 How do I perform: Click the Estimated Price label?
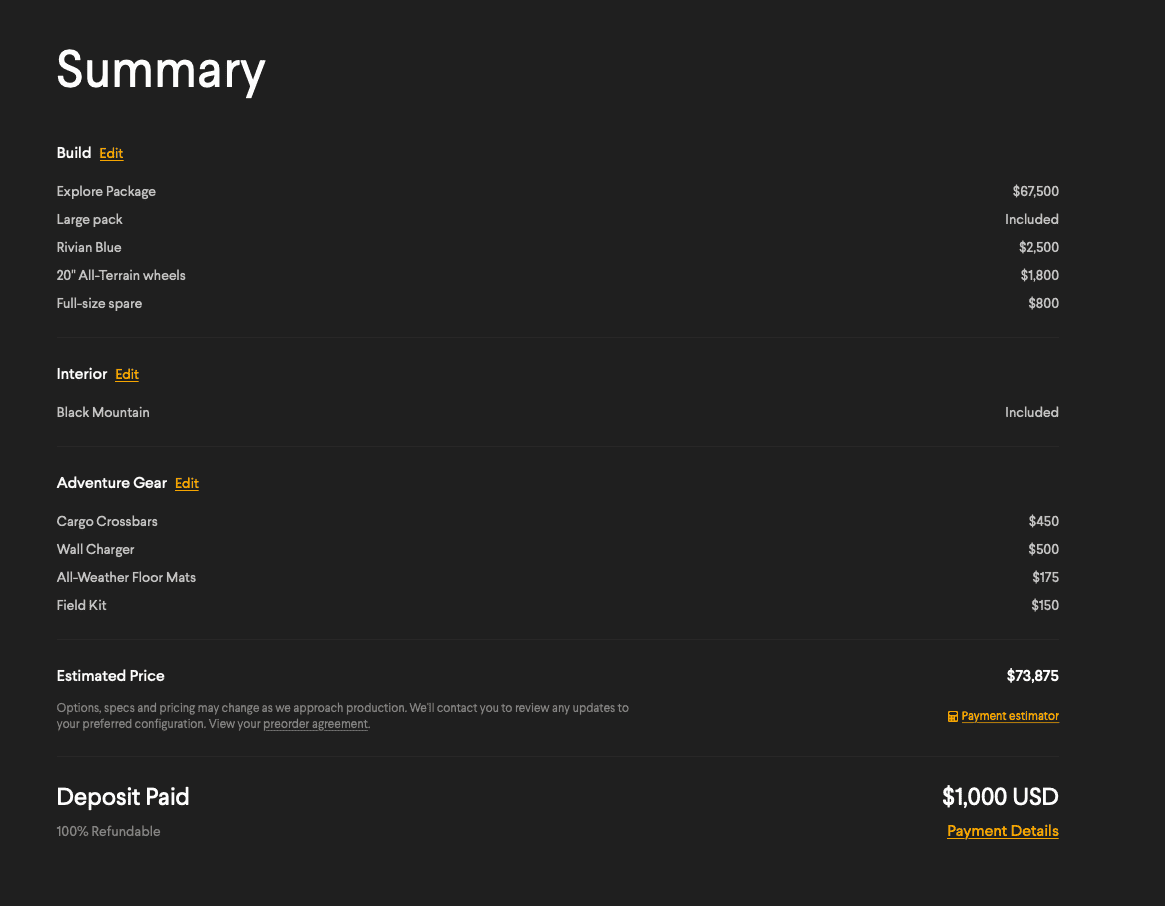pos(111,676)
